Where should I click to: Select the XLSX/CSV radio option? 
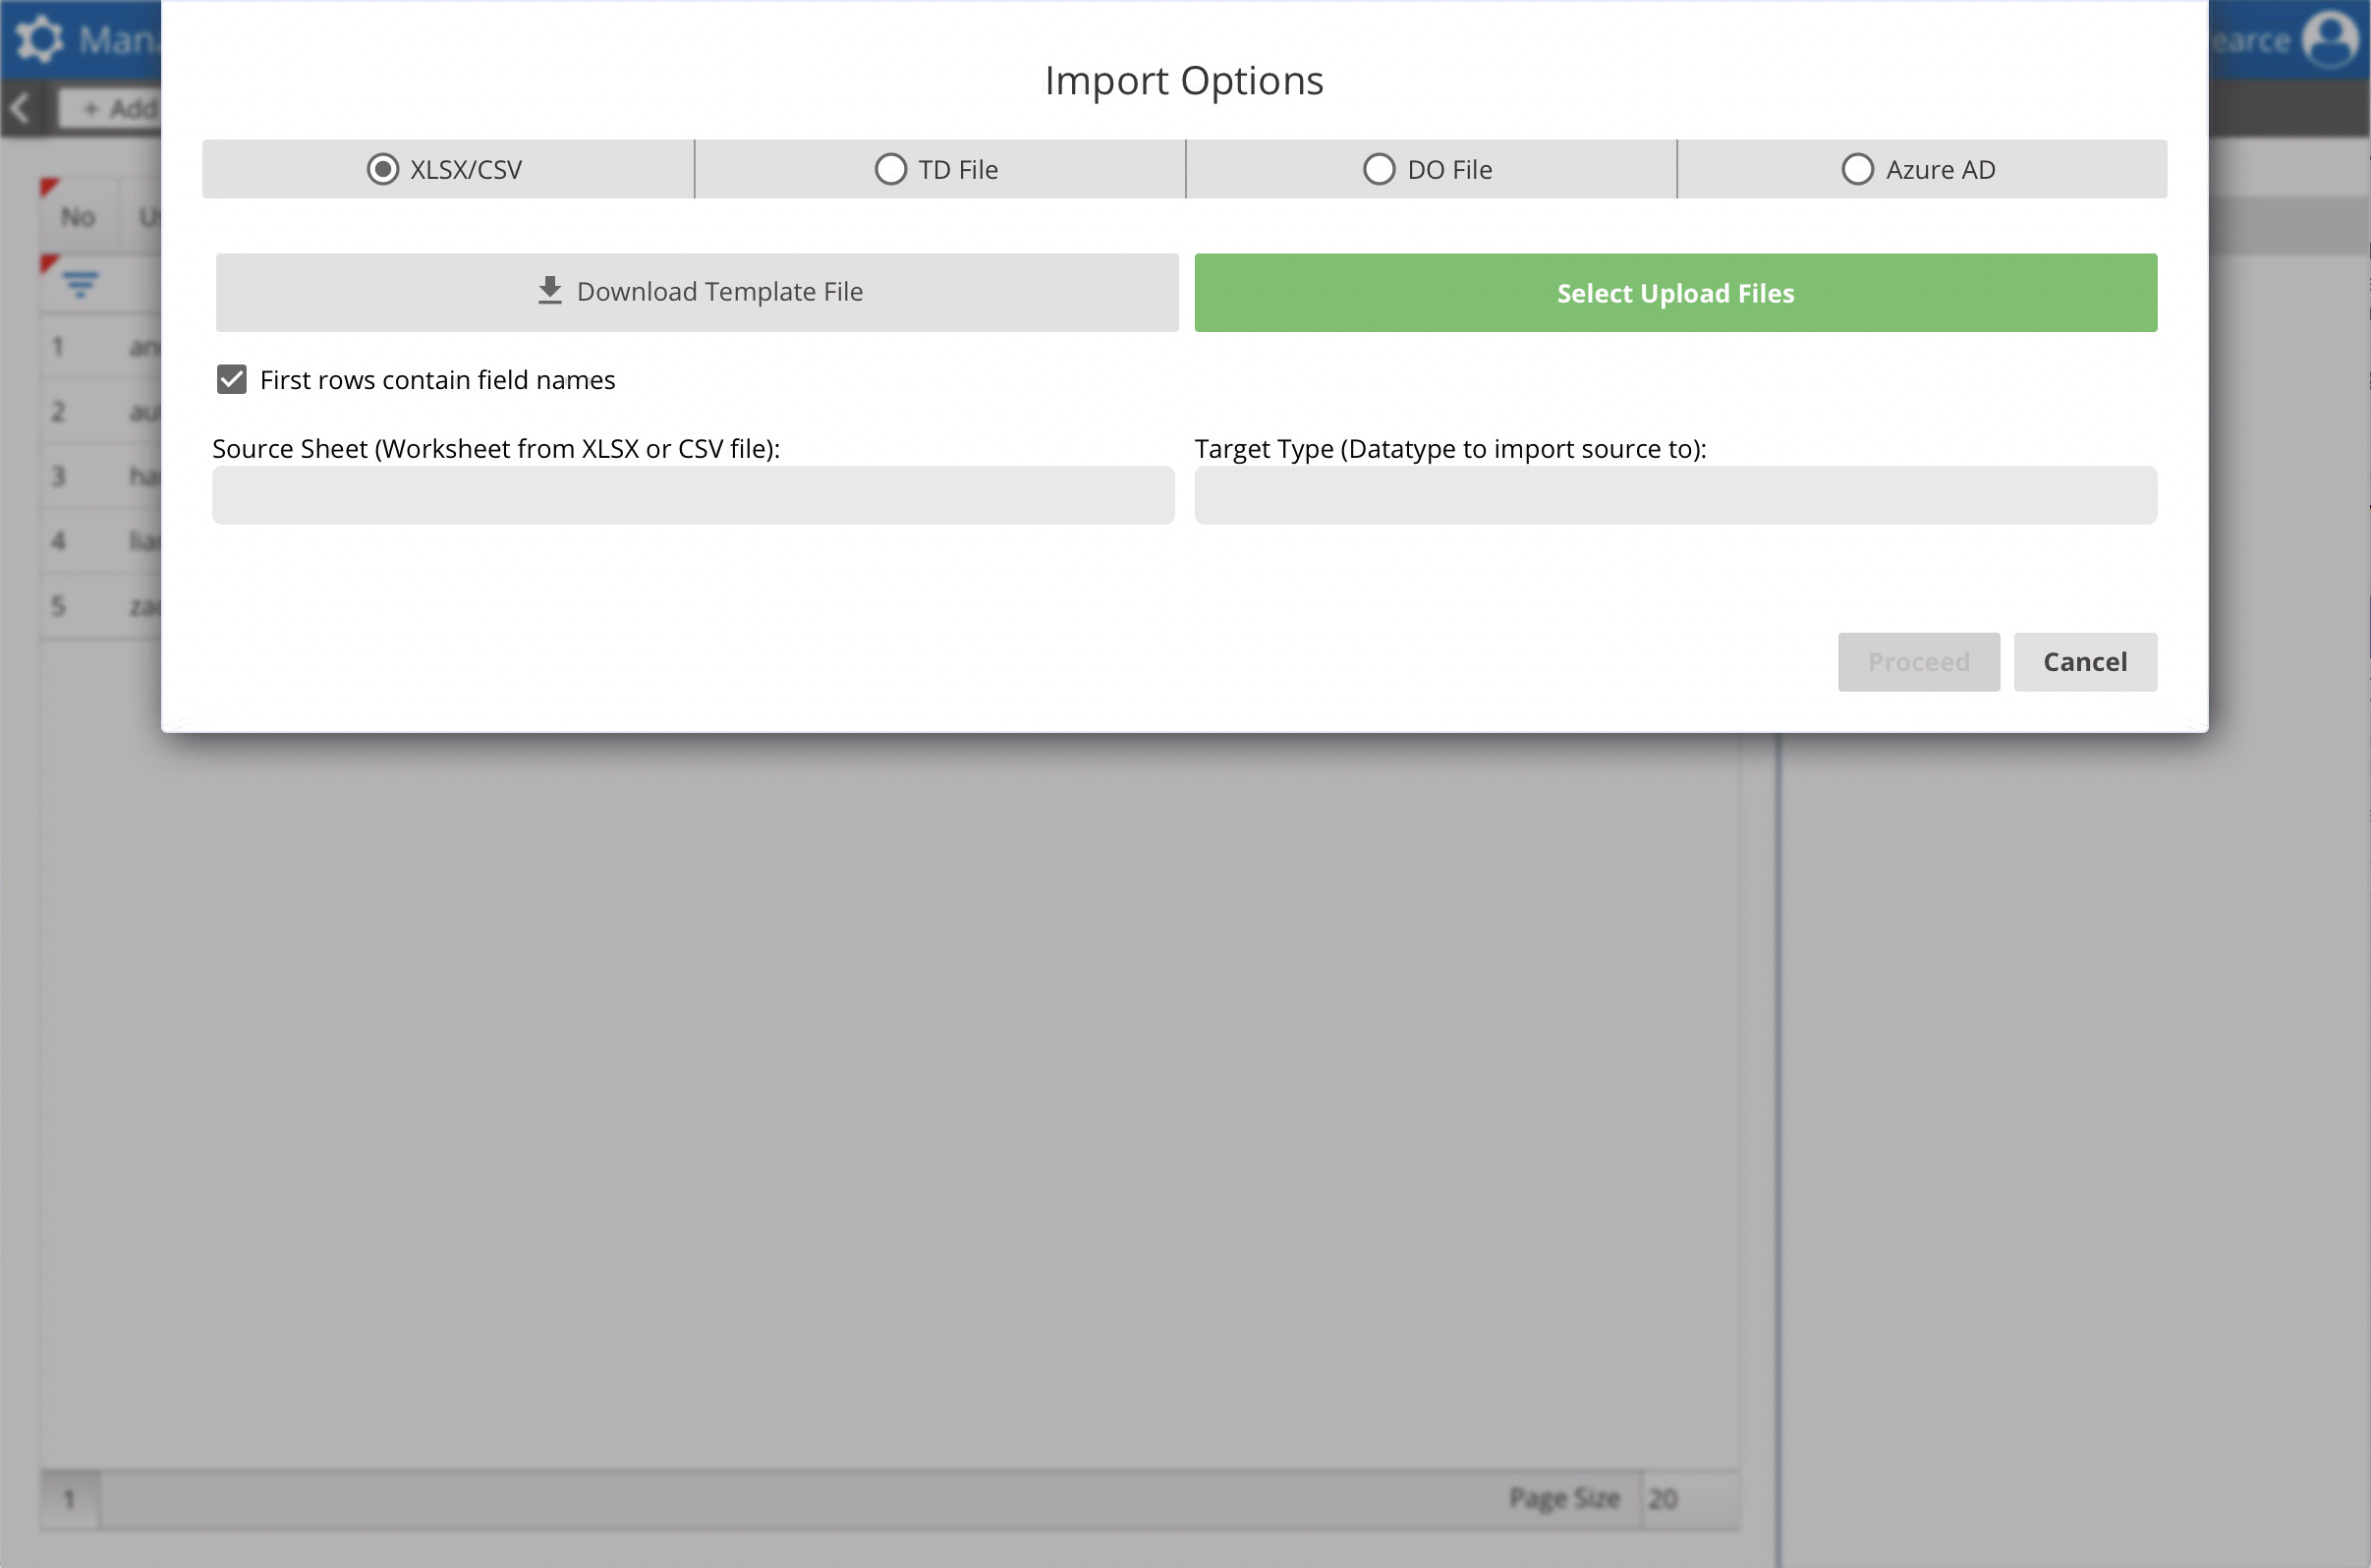[x=383, y=169]
